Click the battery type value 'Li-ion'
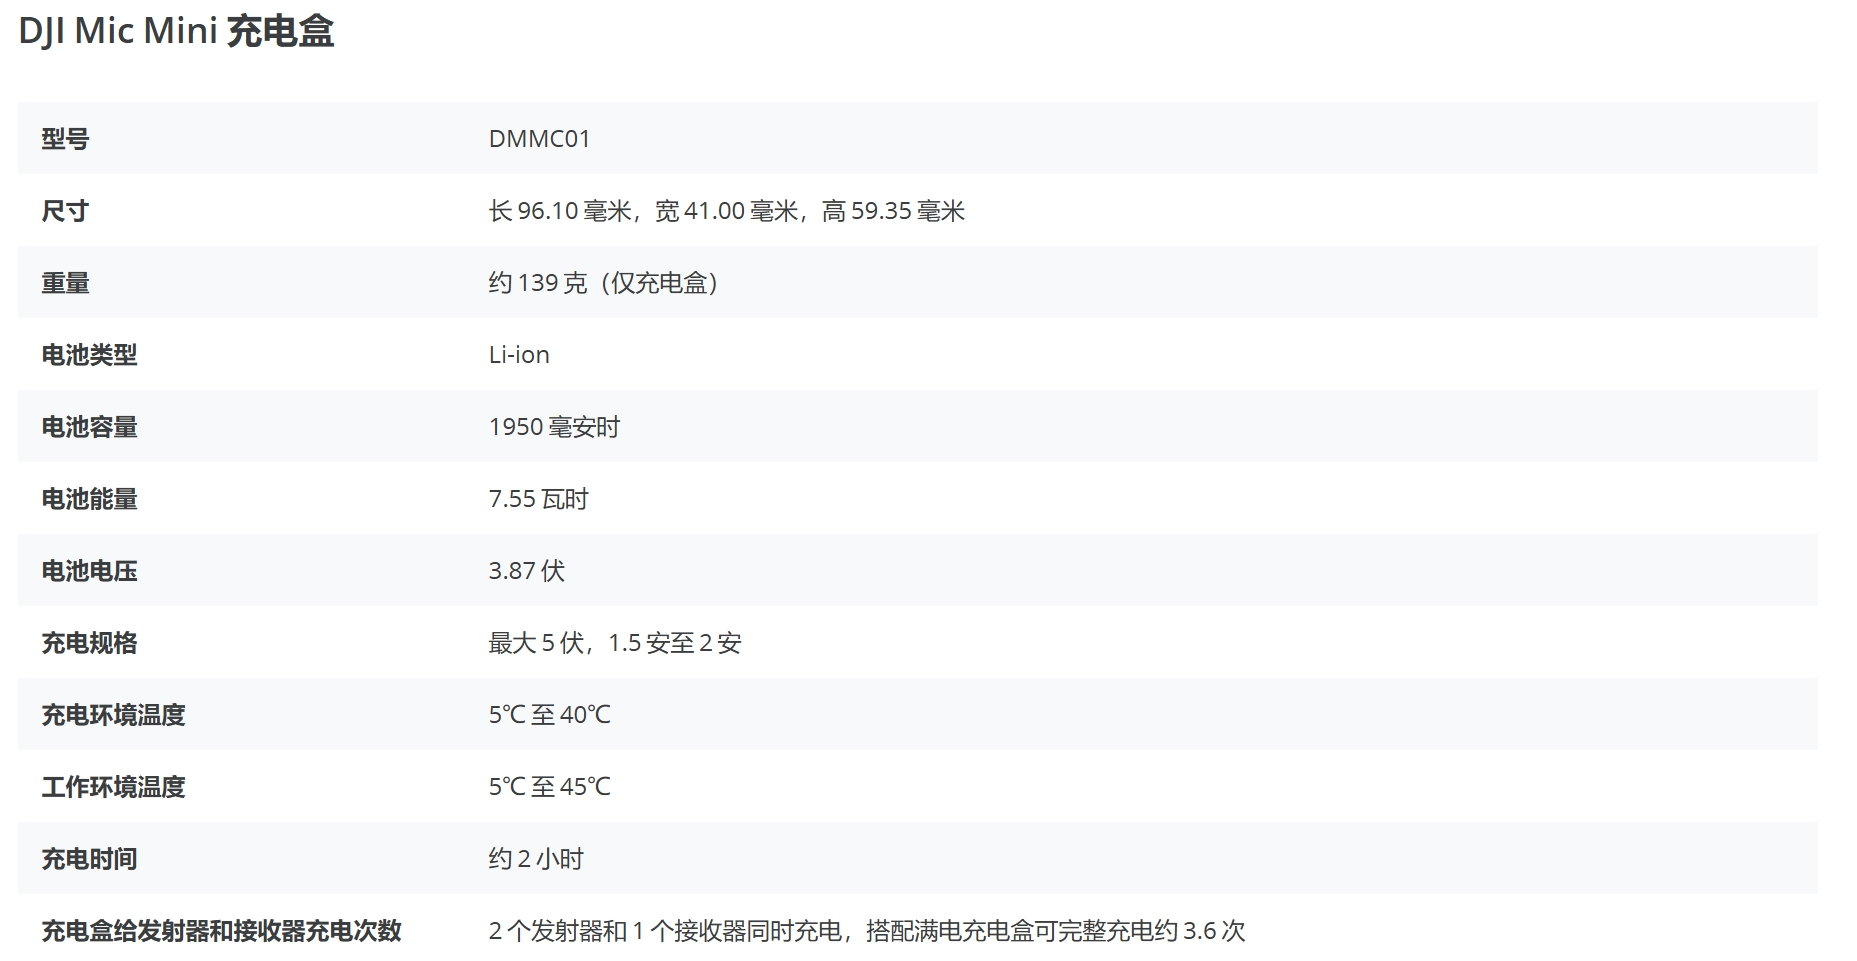 (x=519, y=355)
